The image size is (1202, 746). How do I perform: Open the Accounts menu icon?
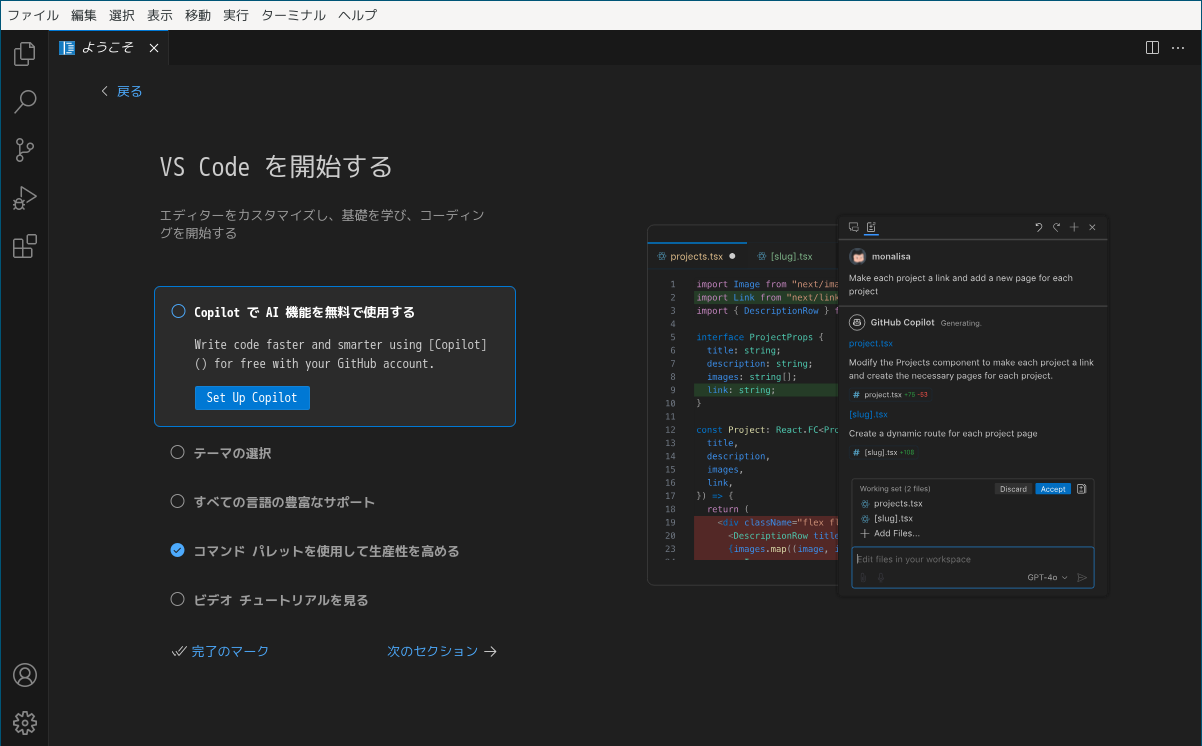coord(25,675)
